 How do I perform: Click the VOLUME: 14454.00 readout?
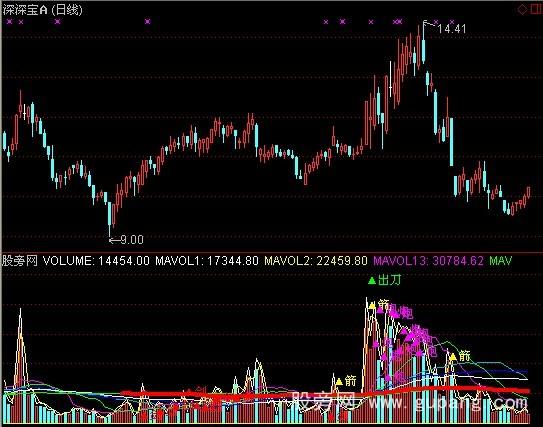[x=96, y=261]
